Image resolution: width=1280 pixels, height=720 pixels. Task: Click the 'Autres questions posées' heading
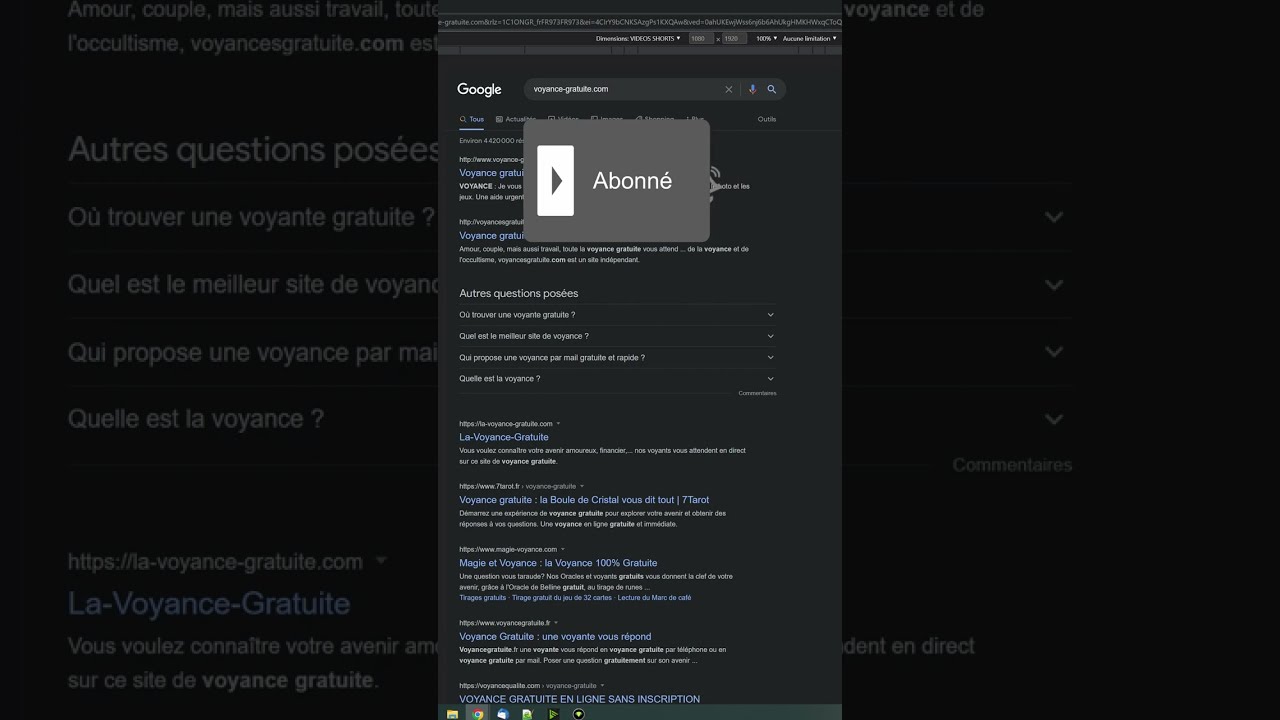click(519, 293)
